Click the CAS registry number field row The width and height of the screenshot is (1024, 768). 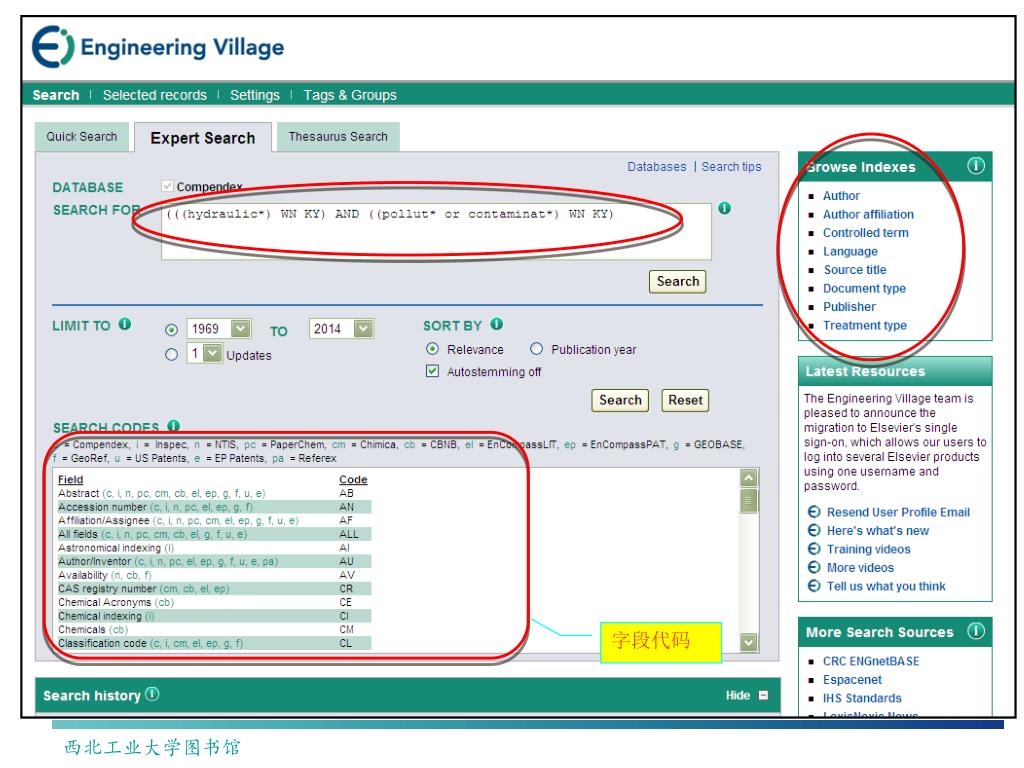[x=214, y=588]
